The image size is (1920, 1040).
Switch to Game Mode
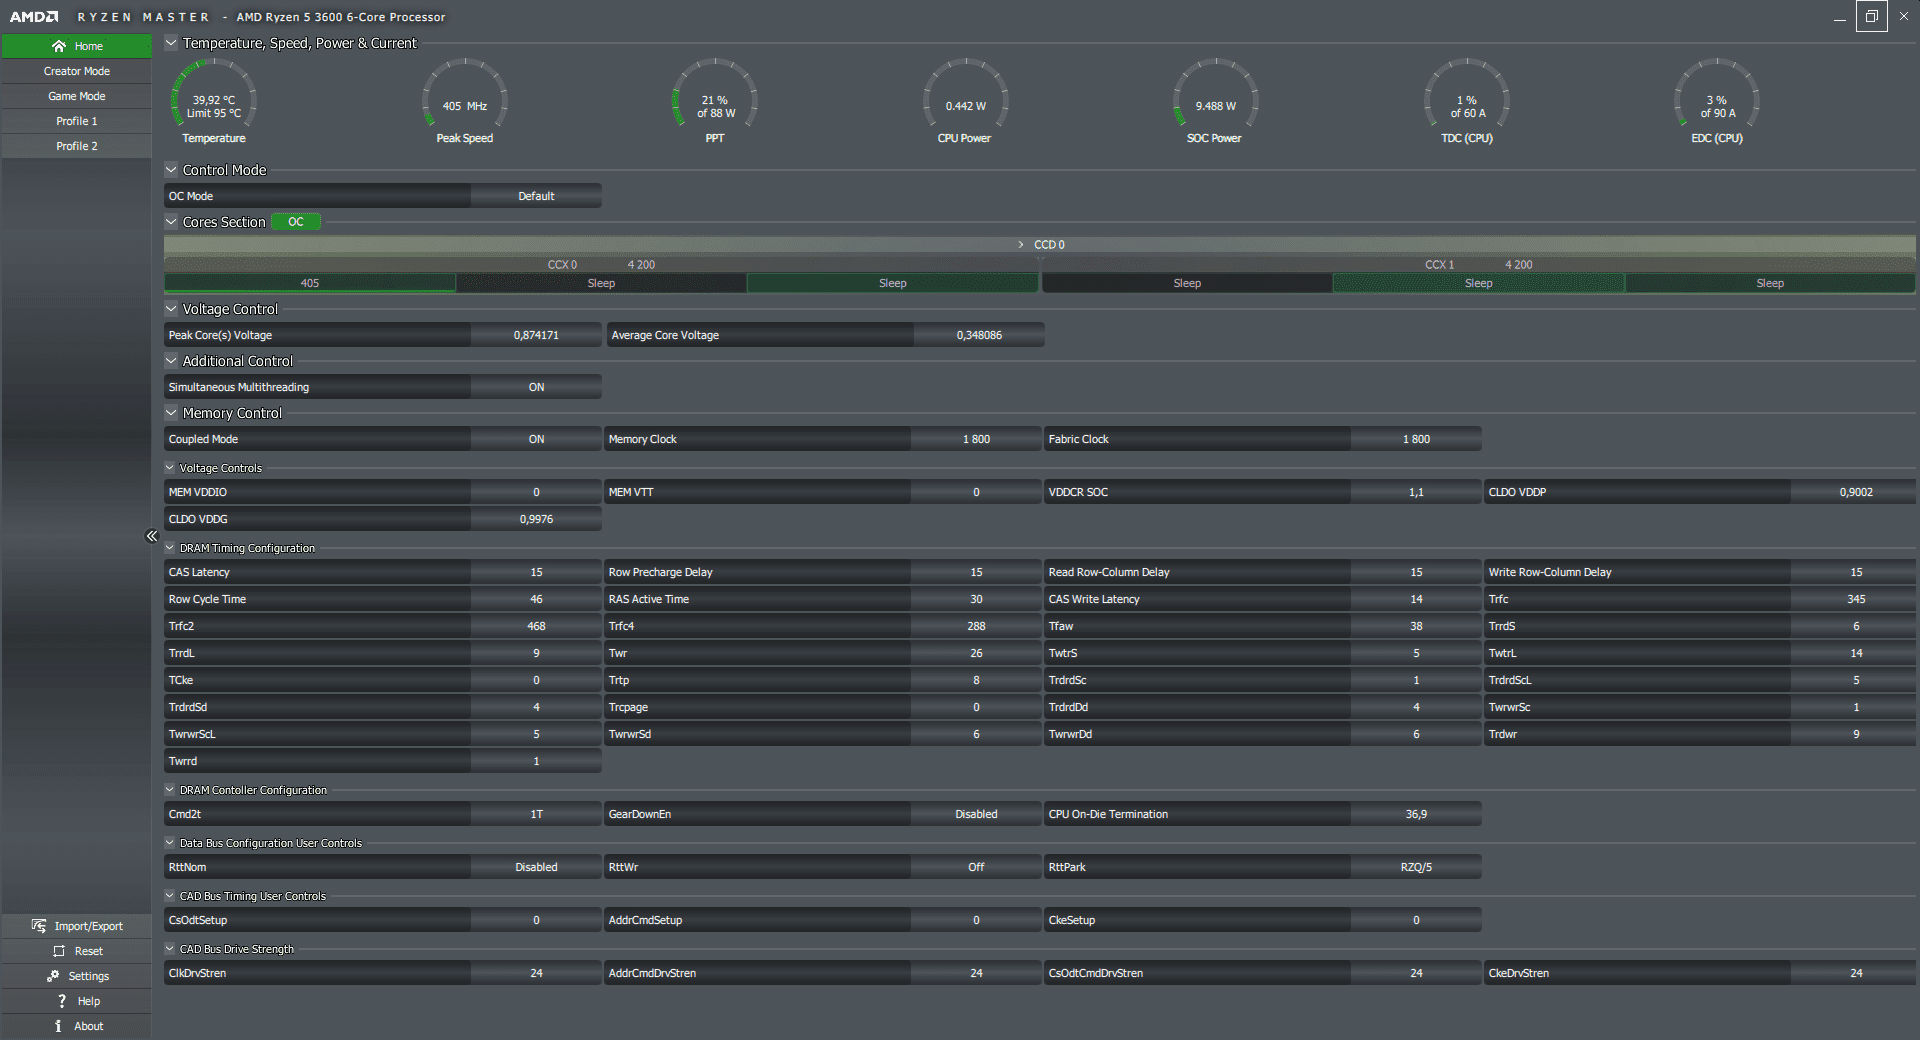[x=77, y=96]
